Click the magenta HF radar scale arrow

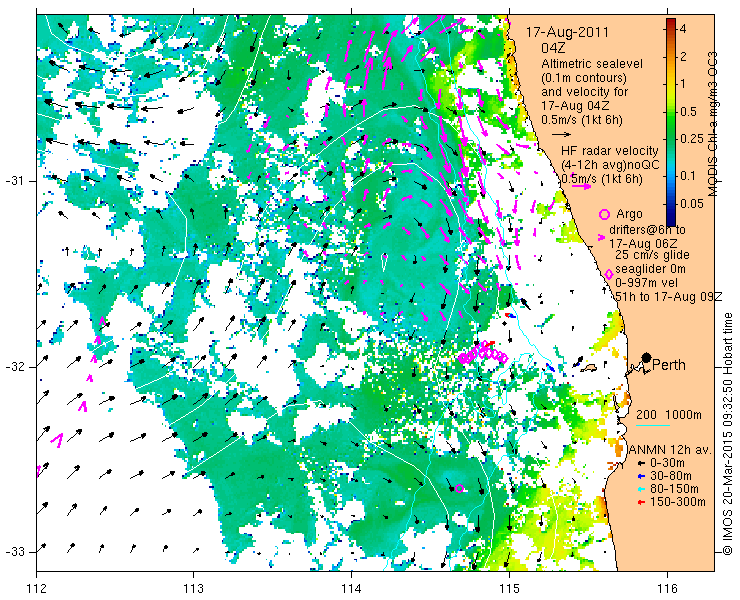[x=581, y=186]
